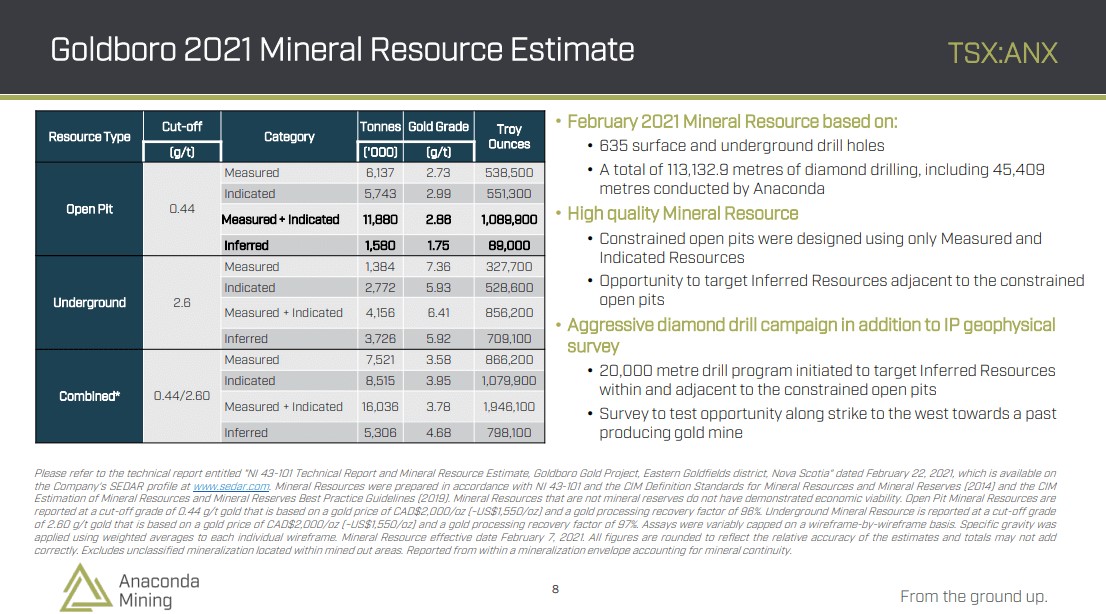
Task: Select the slide title Goldboro 2021 Mineral Resource Estimate
Action: [x=342, y=49]
